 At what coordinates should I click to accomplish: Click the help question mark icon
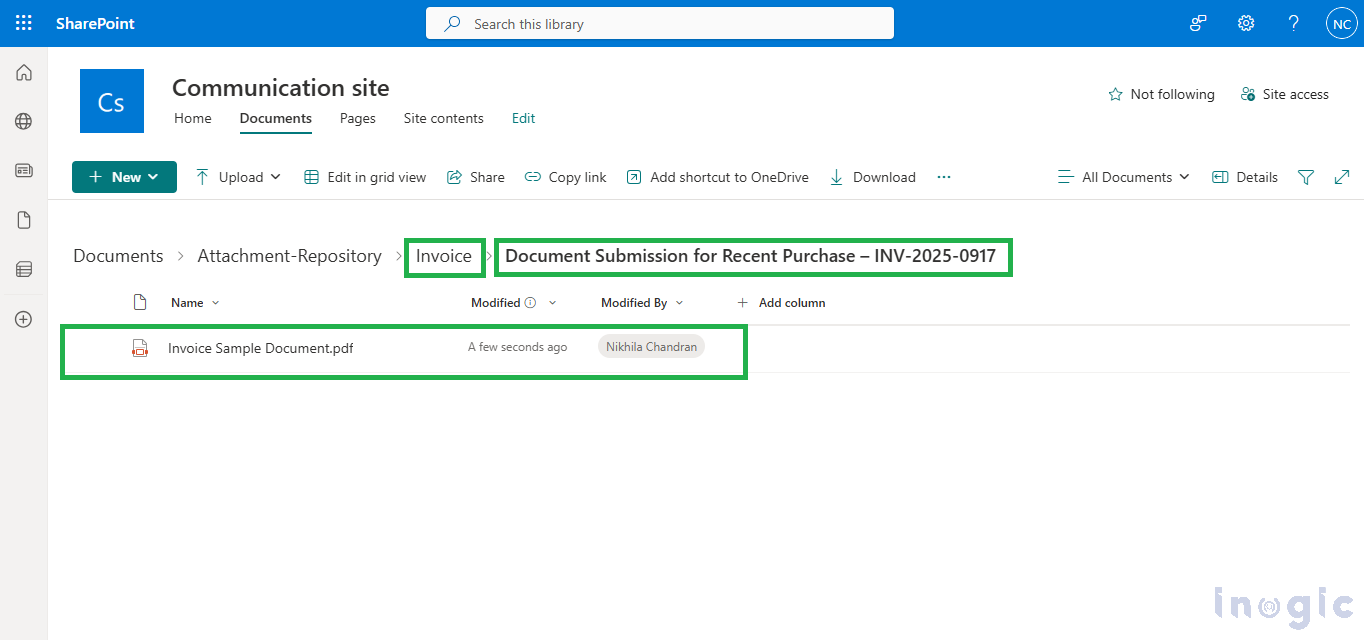click(1293, 23)
